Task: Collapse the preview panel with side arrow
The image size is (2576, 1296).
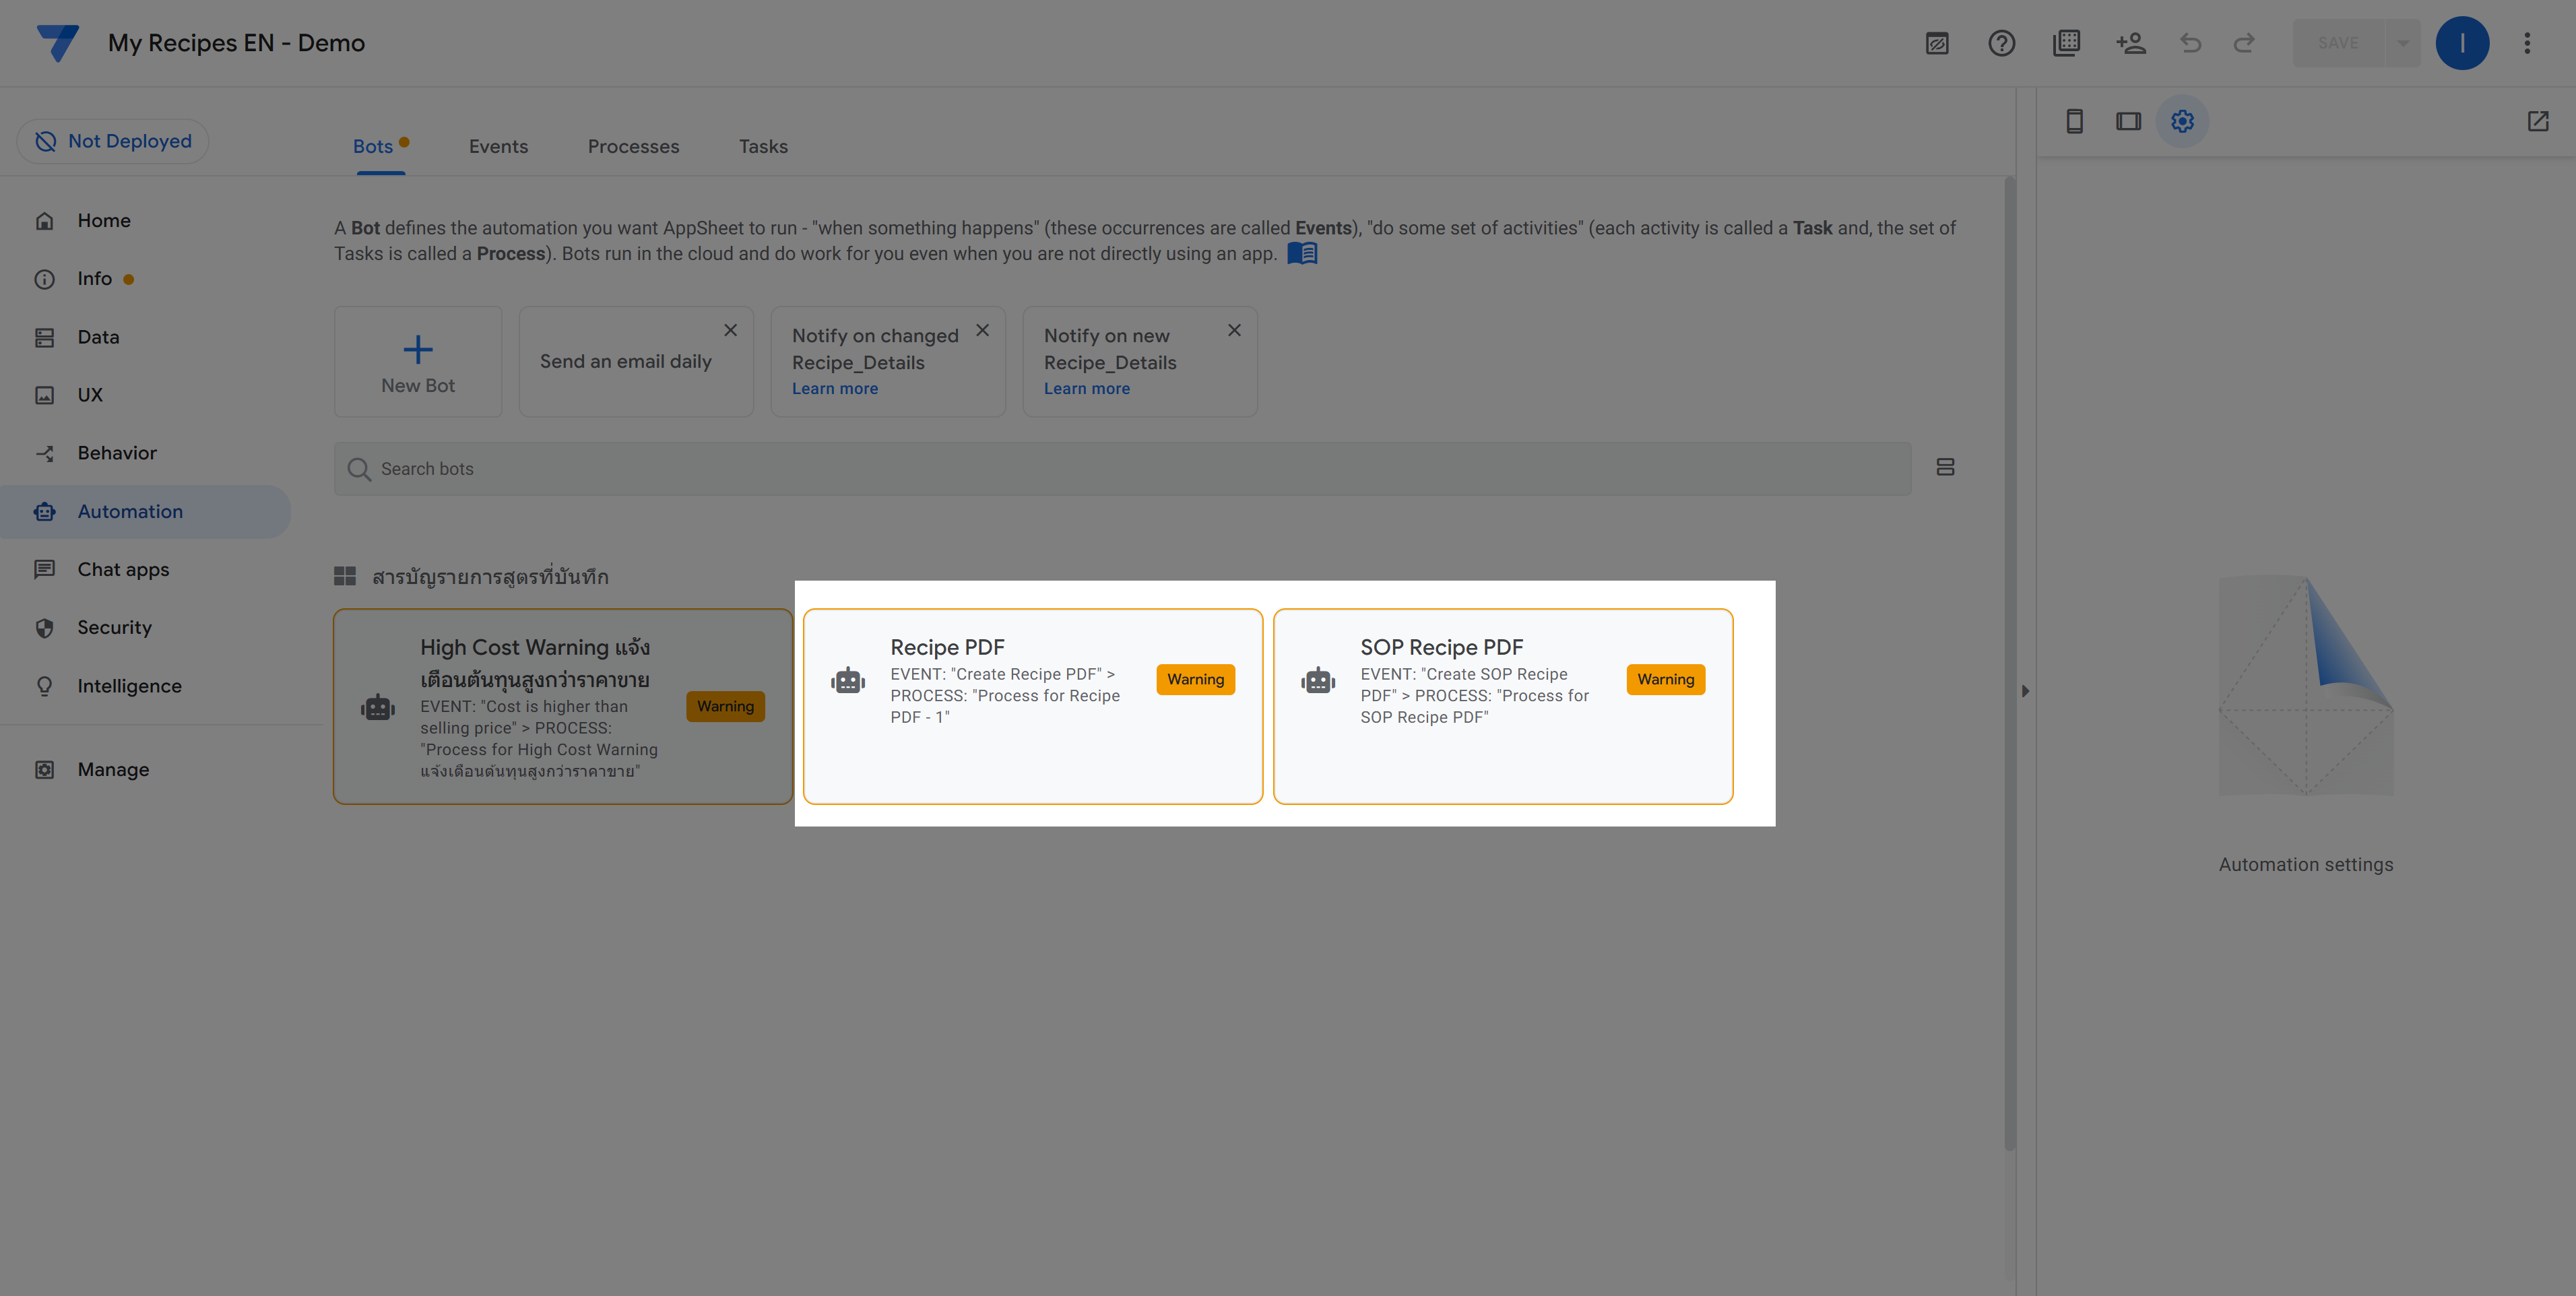Action: pyautogui.click(x=2025, y=691)
